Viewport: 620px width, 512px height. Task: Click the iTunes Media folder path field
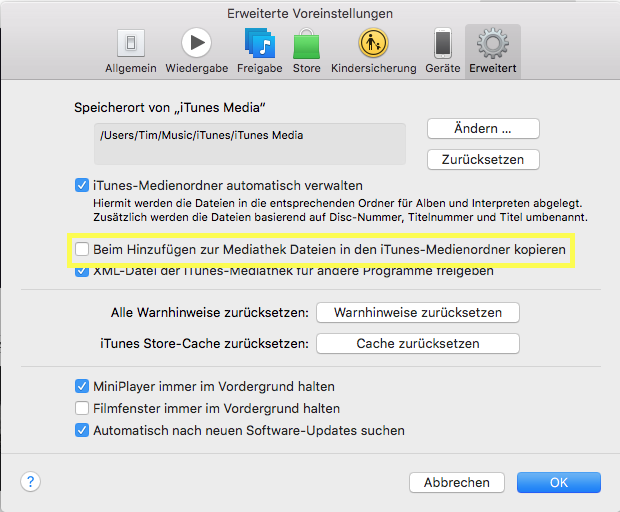pos(250,144)
